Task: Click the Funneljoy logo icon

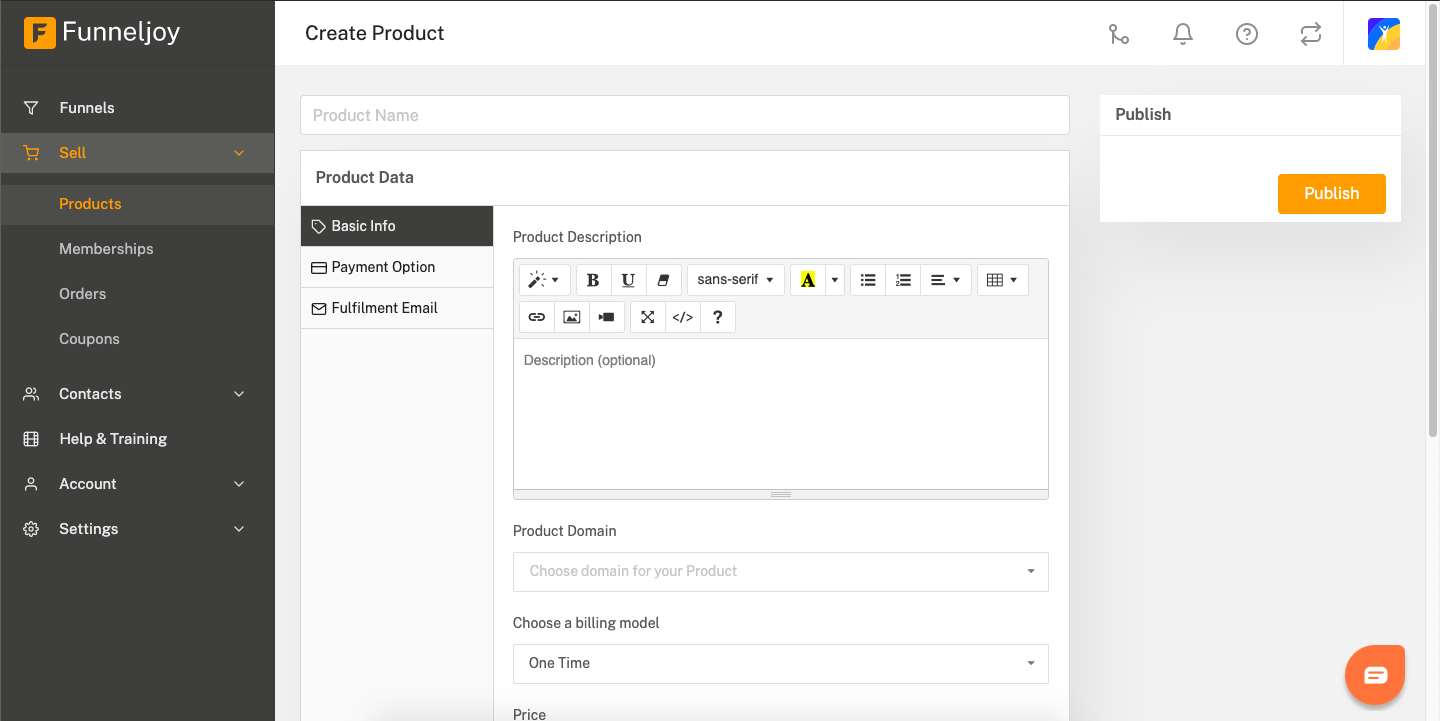Action: point(39,33)
